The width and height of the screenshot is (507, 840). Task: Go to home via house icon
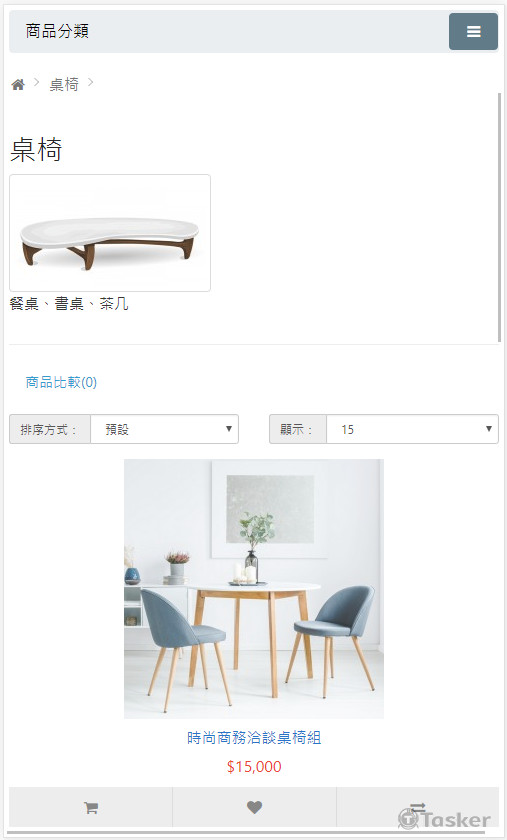18,85
